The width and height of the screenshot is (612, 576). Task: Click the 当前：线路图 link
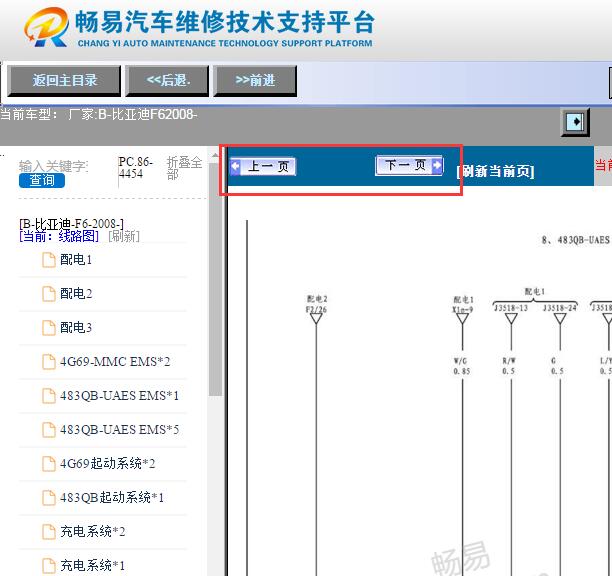59,236
